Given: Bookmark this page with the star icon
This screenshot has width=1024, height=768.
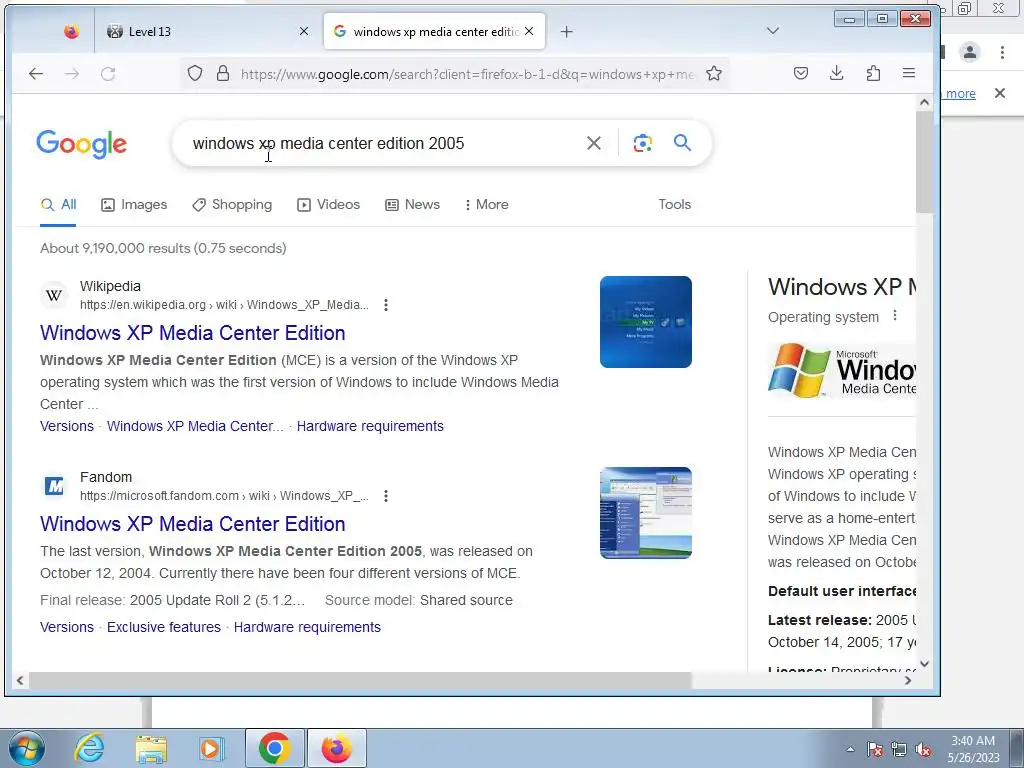Looking at the screenshot, I should click(x=714, y=73).
